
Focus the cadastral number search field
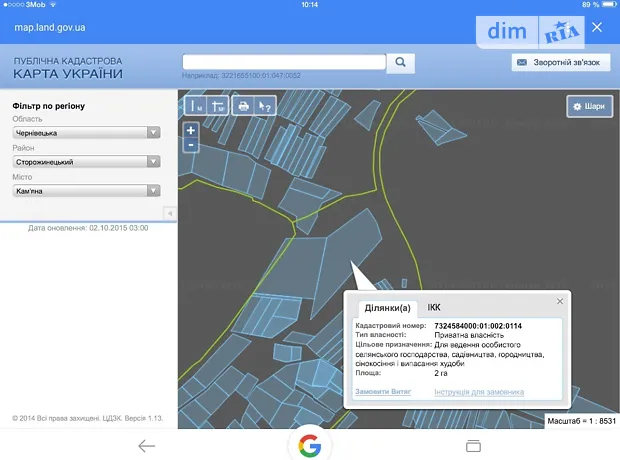[284, 62]
